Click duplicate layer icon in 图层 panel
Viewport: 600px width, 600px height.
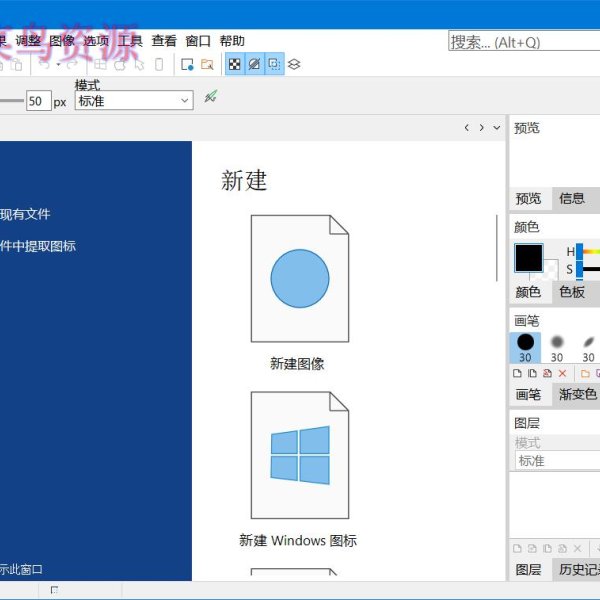click(x=547, y=549)
